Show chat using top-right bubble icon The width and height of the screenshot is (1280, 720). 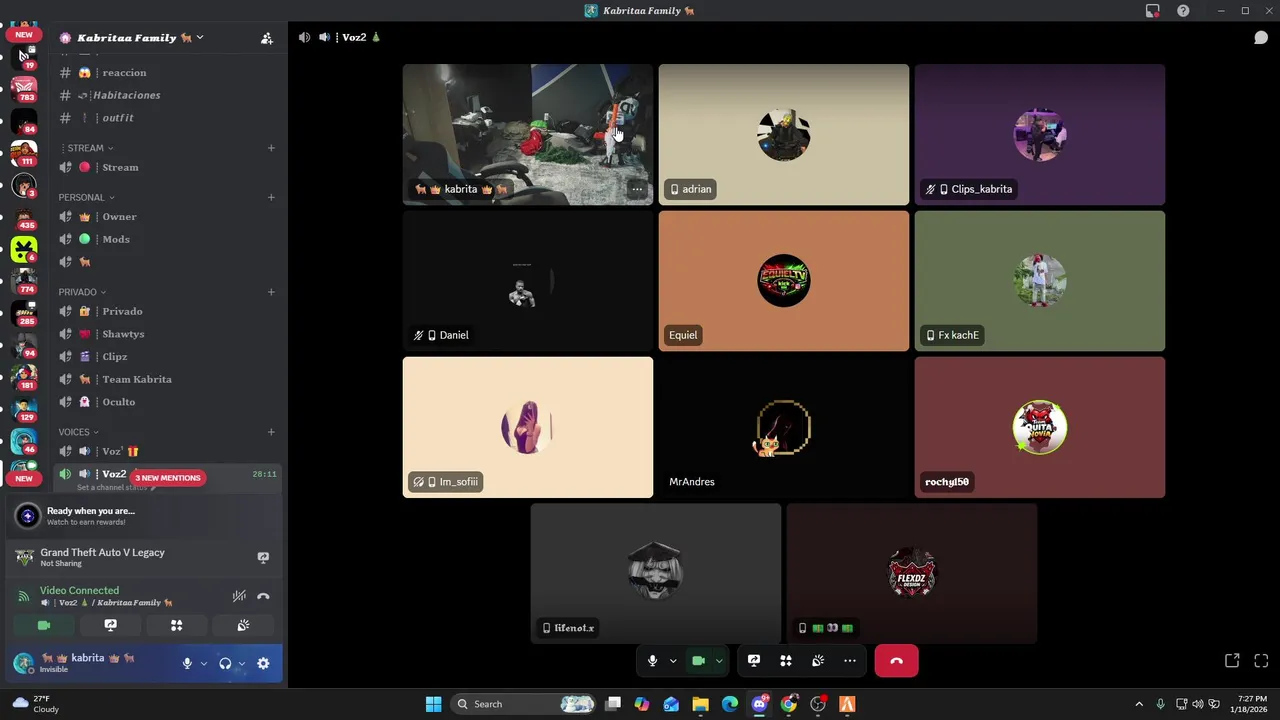pos(1261,38)
